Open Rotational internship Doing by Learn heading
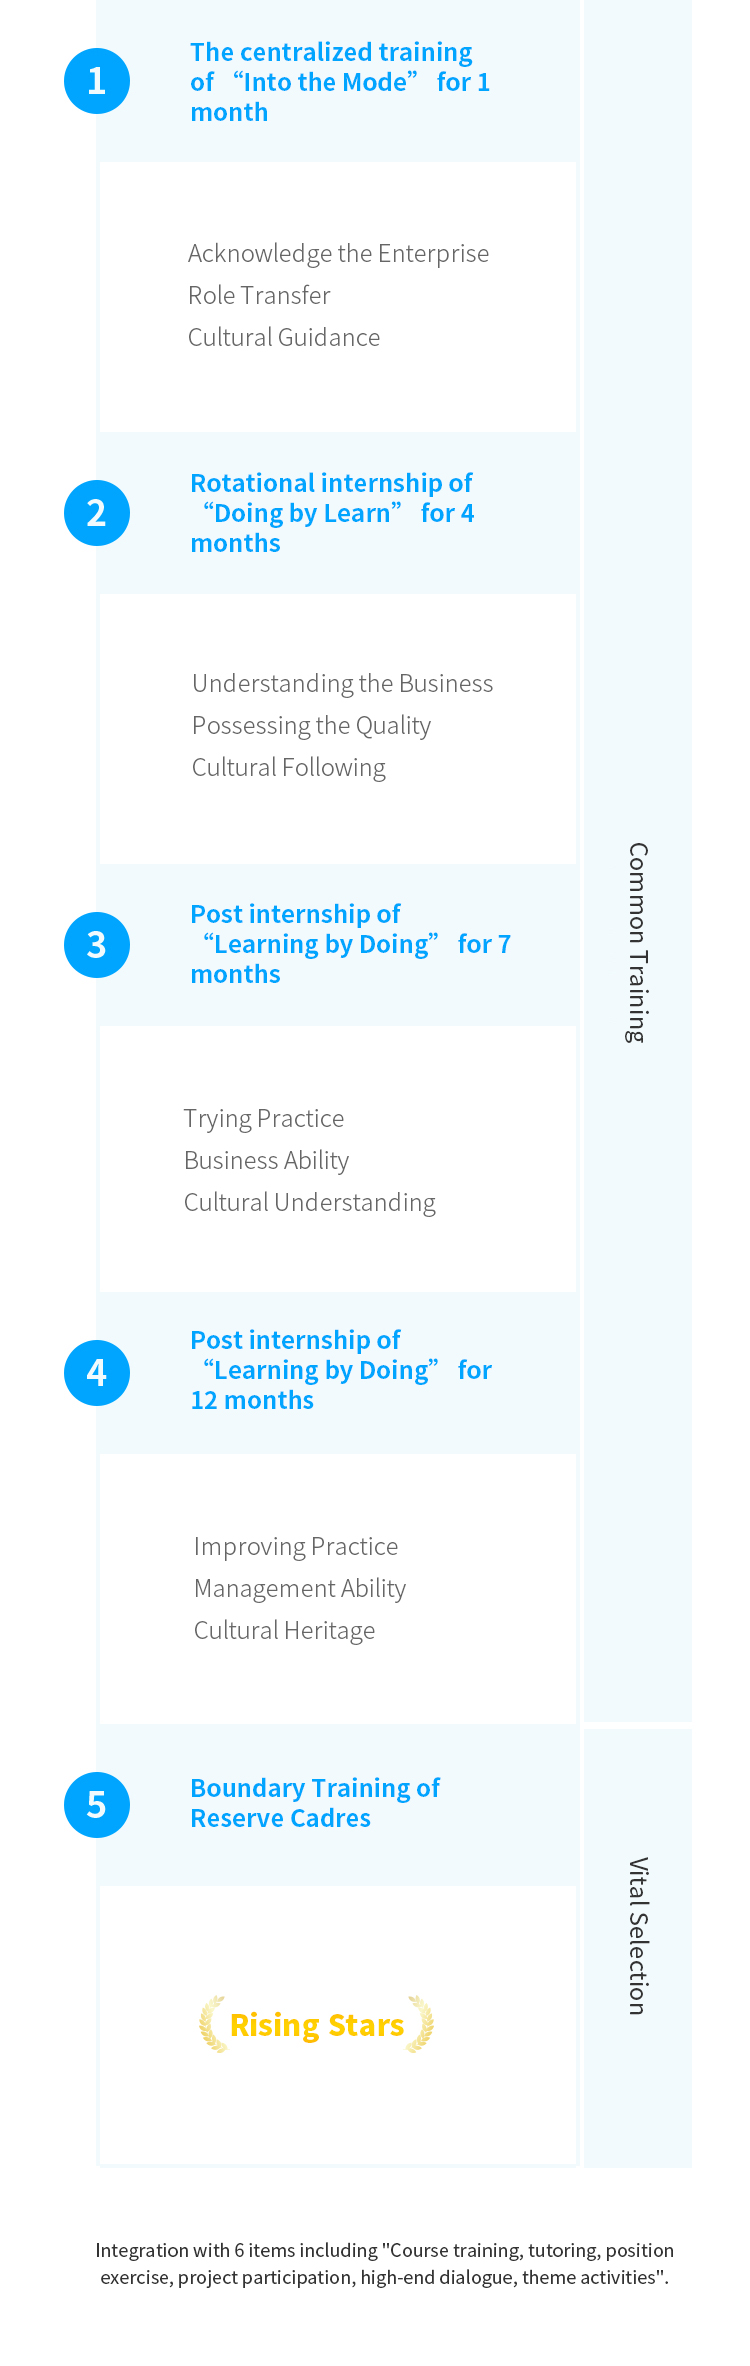 point(332,513)
